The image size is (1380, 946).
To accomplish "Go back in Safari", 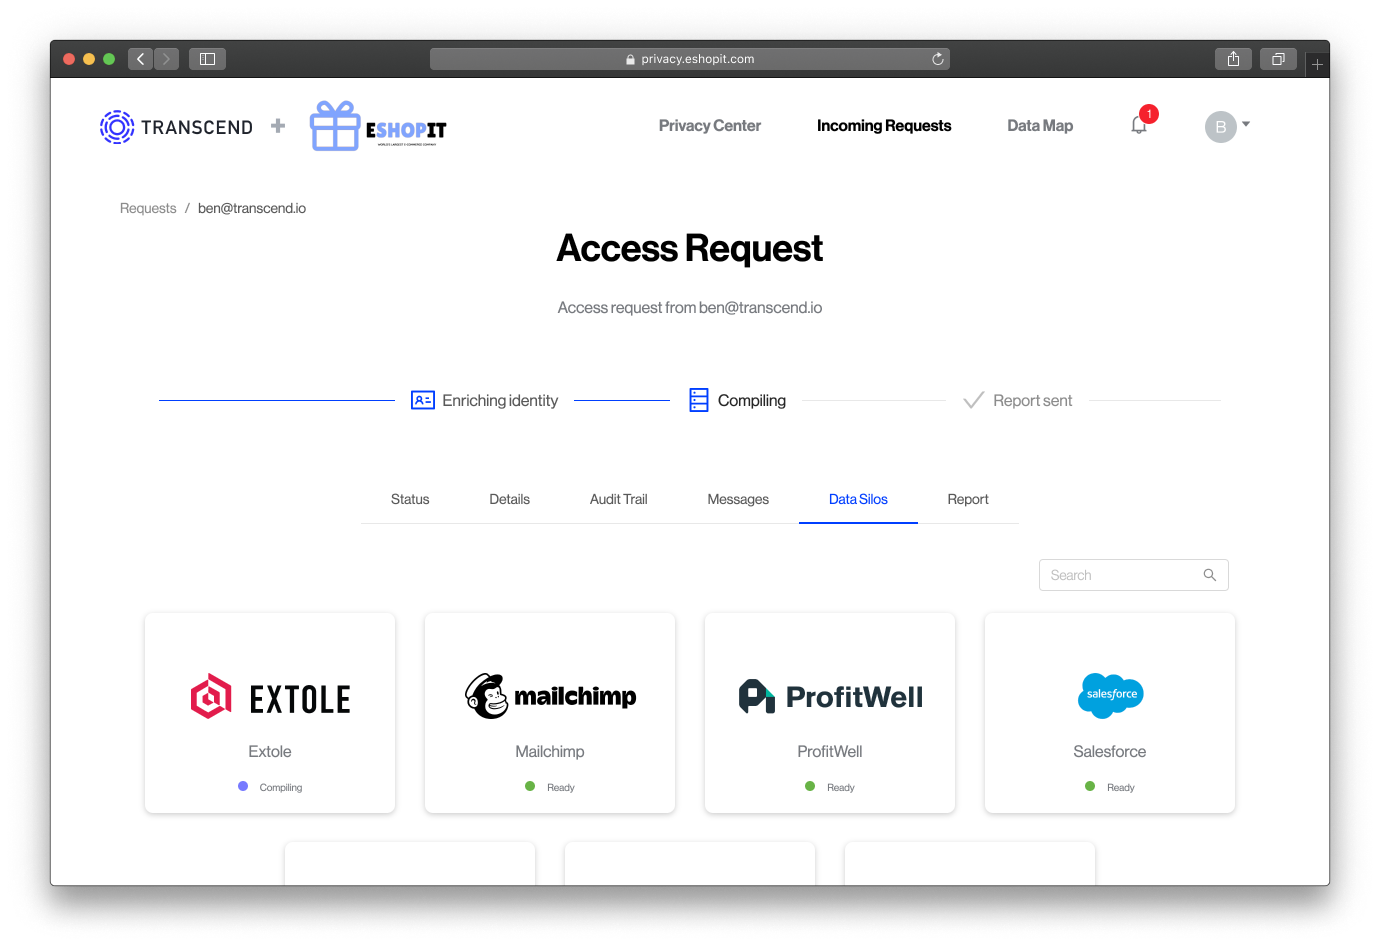I will 140,59.
